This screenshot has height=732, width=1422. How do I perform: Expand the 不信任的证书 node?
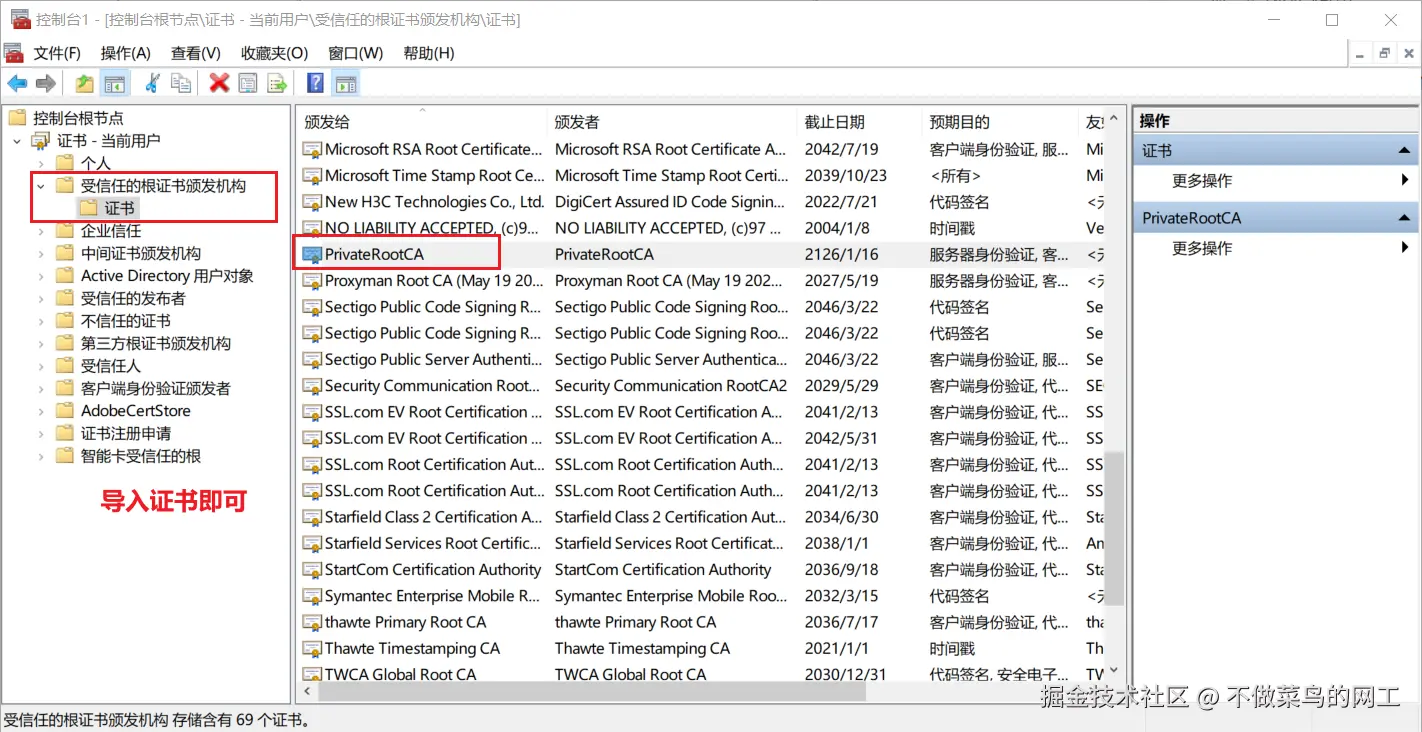click(41, 321)
